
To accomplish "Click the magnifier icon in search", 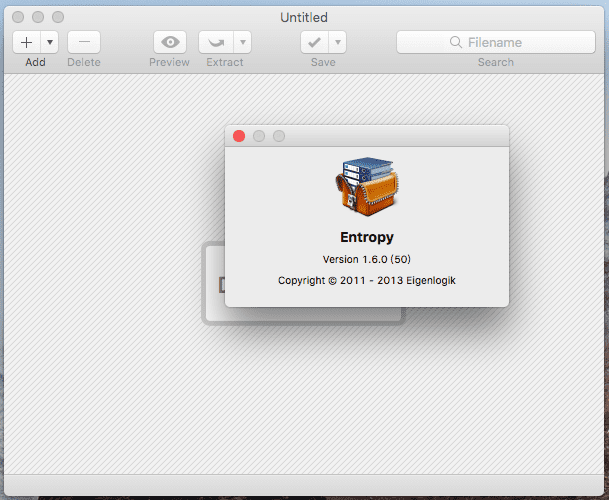I will (456, 42).
